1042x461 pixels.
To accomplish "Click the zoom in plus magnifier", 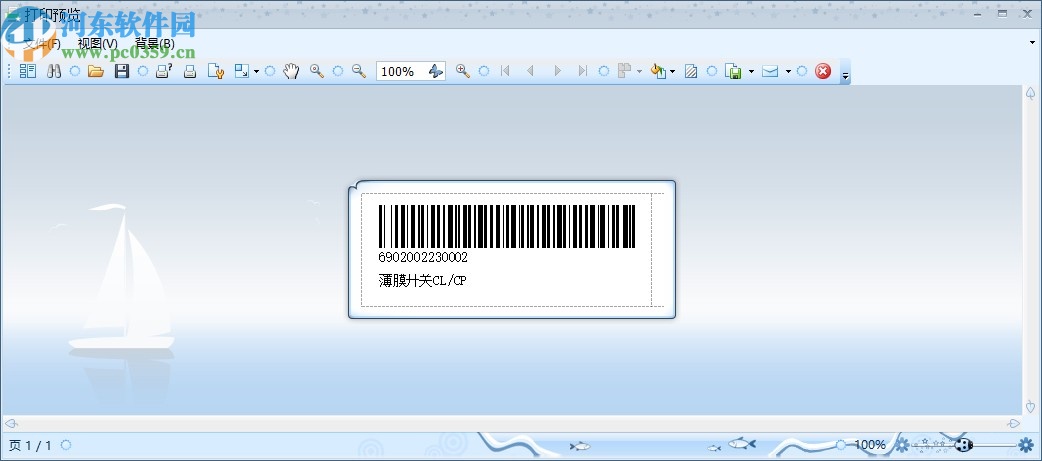I will (x=463, y=71).
